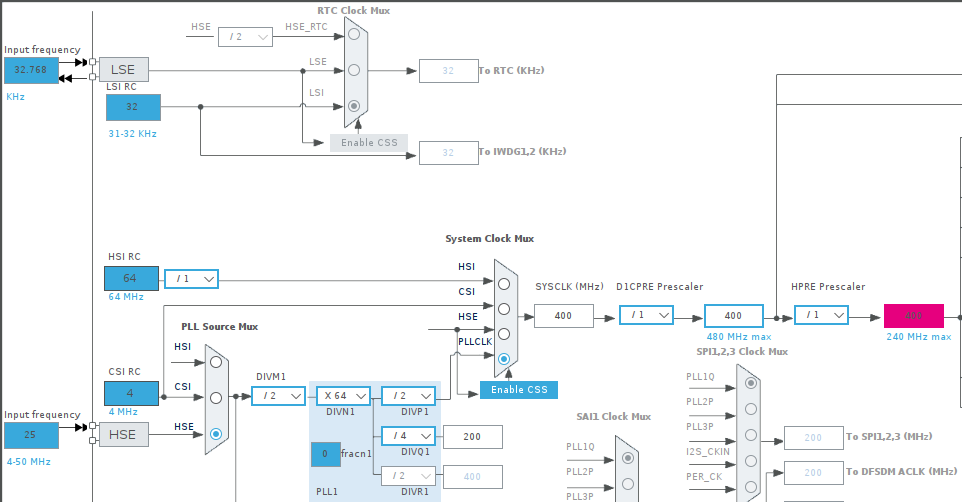Choose CSI as System Clock source
962x502 pixels.
pyautogui.click(x=504, y=309)
